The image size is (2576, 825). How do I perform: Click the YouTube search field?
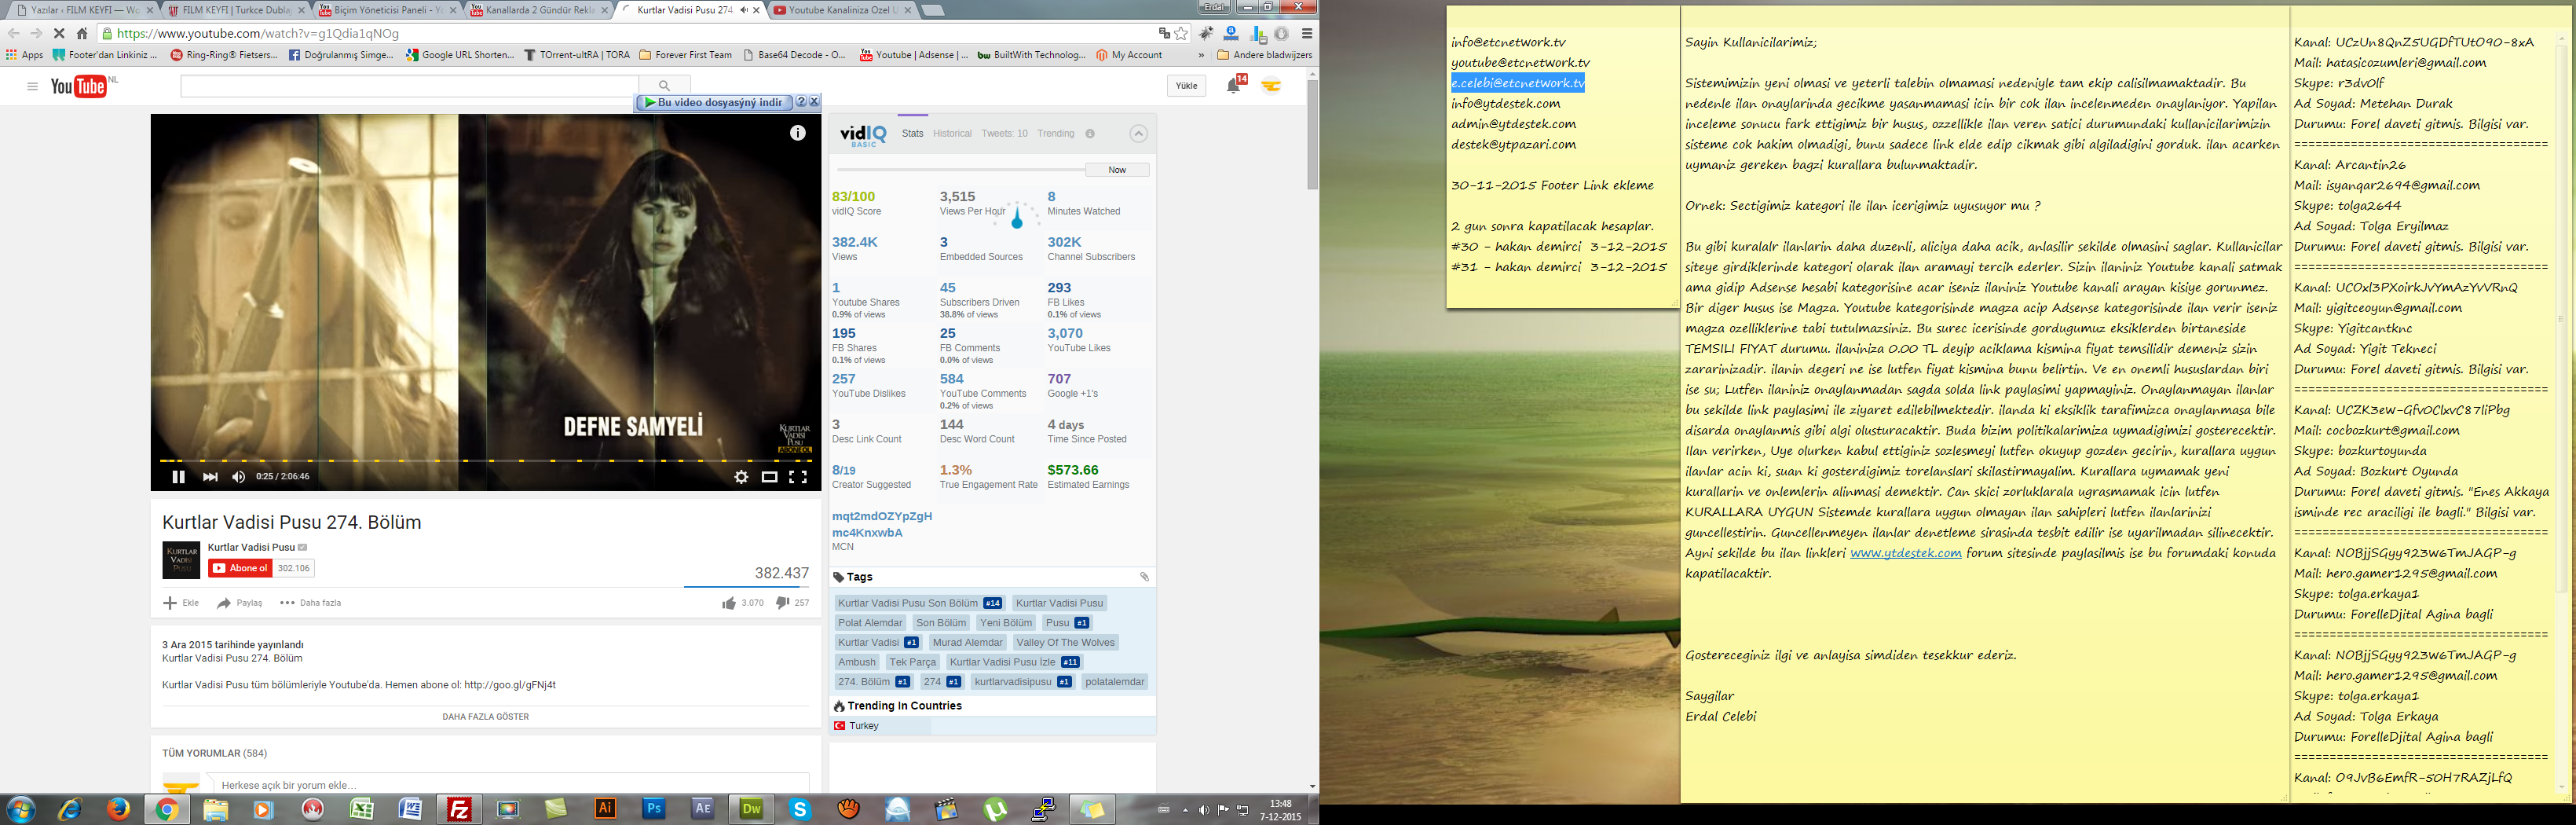coord(409,86)
